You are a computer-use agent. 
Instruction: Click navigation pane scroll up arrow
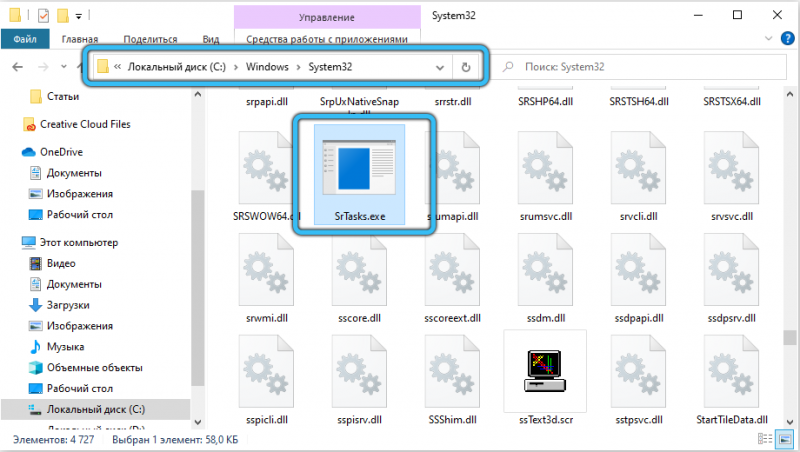198,94
